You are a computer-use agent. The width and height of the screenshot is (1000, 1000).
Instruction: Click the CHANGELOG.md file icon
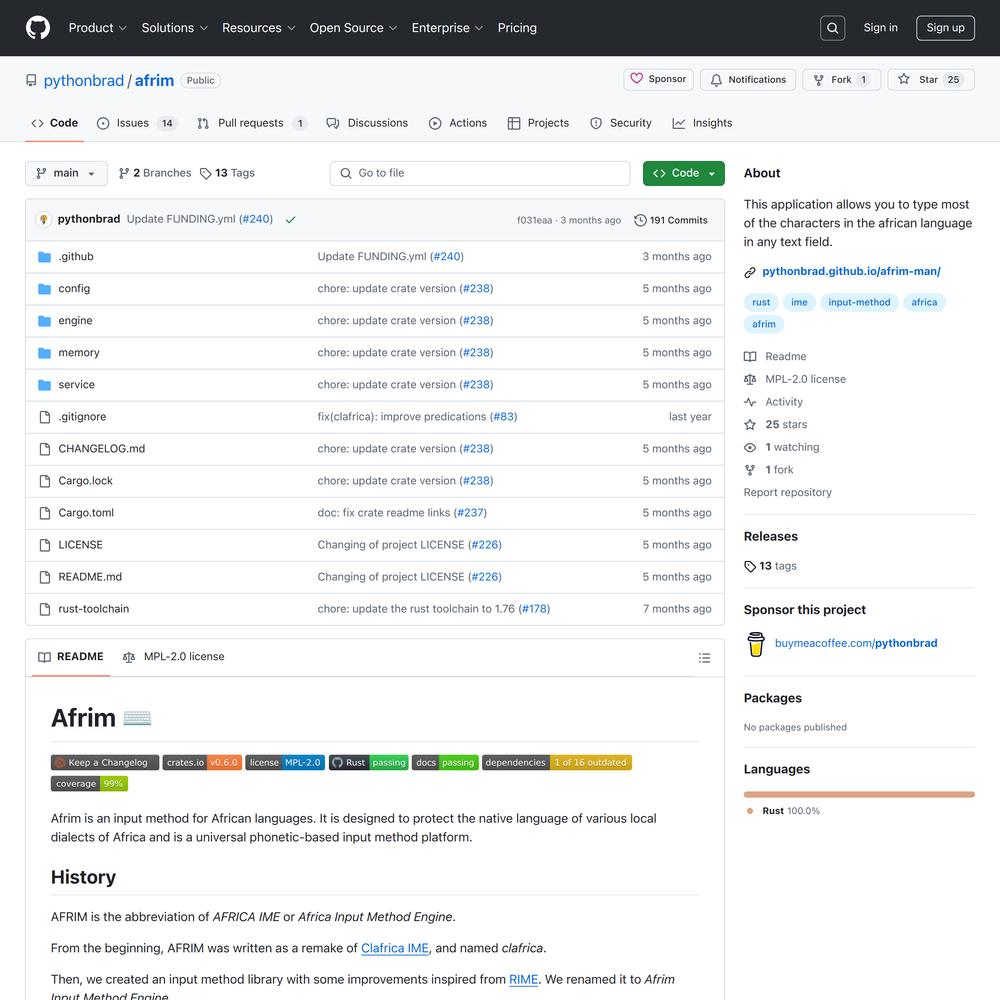point(45,449)
